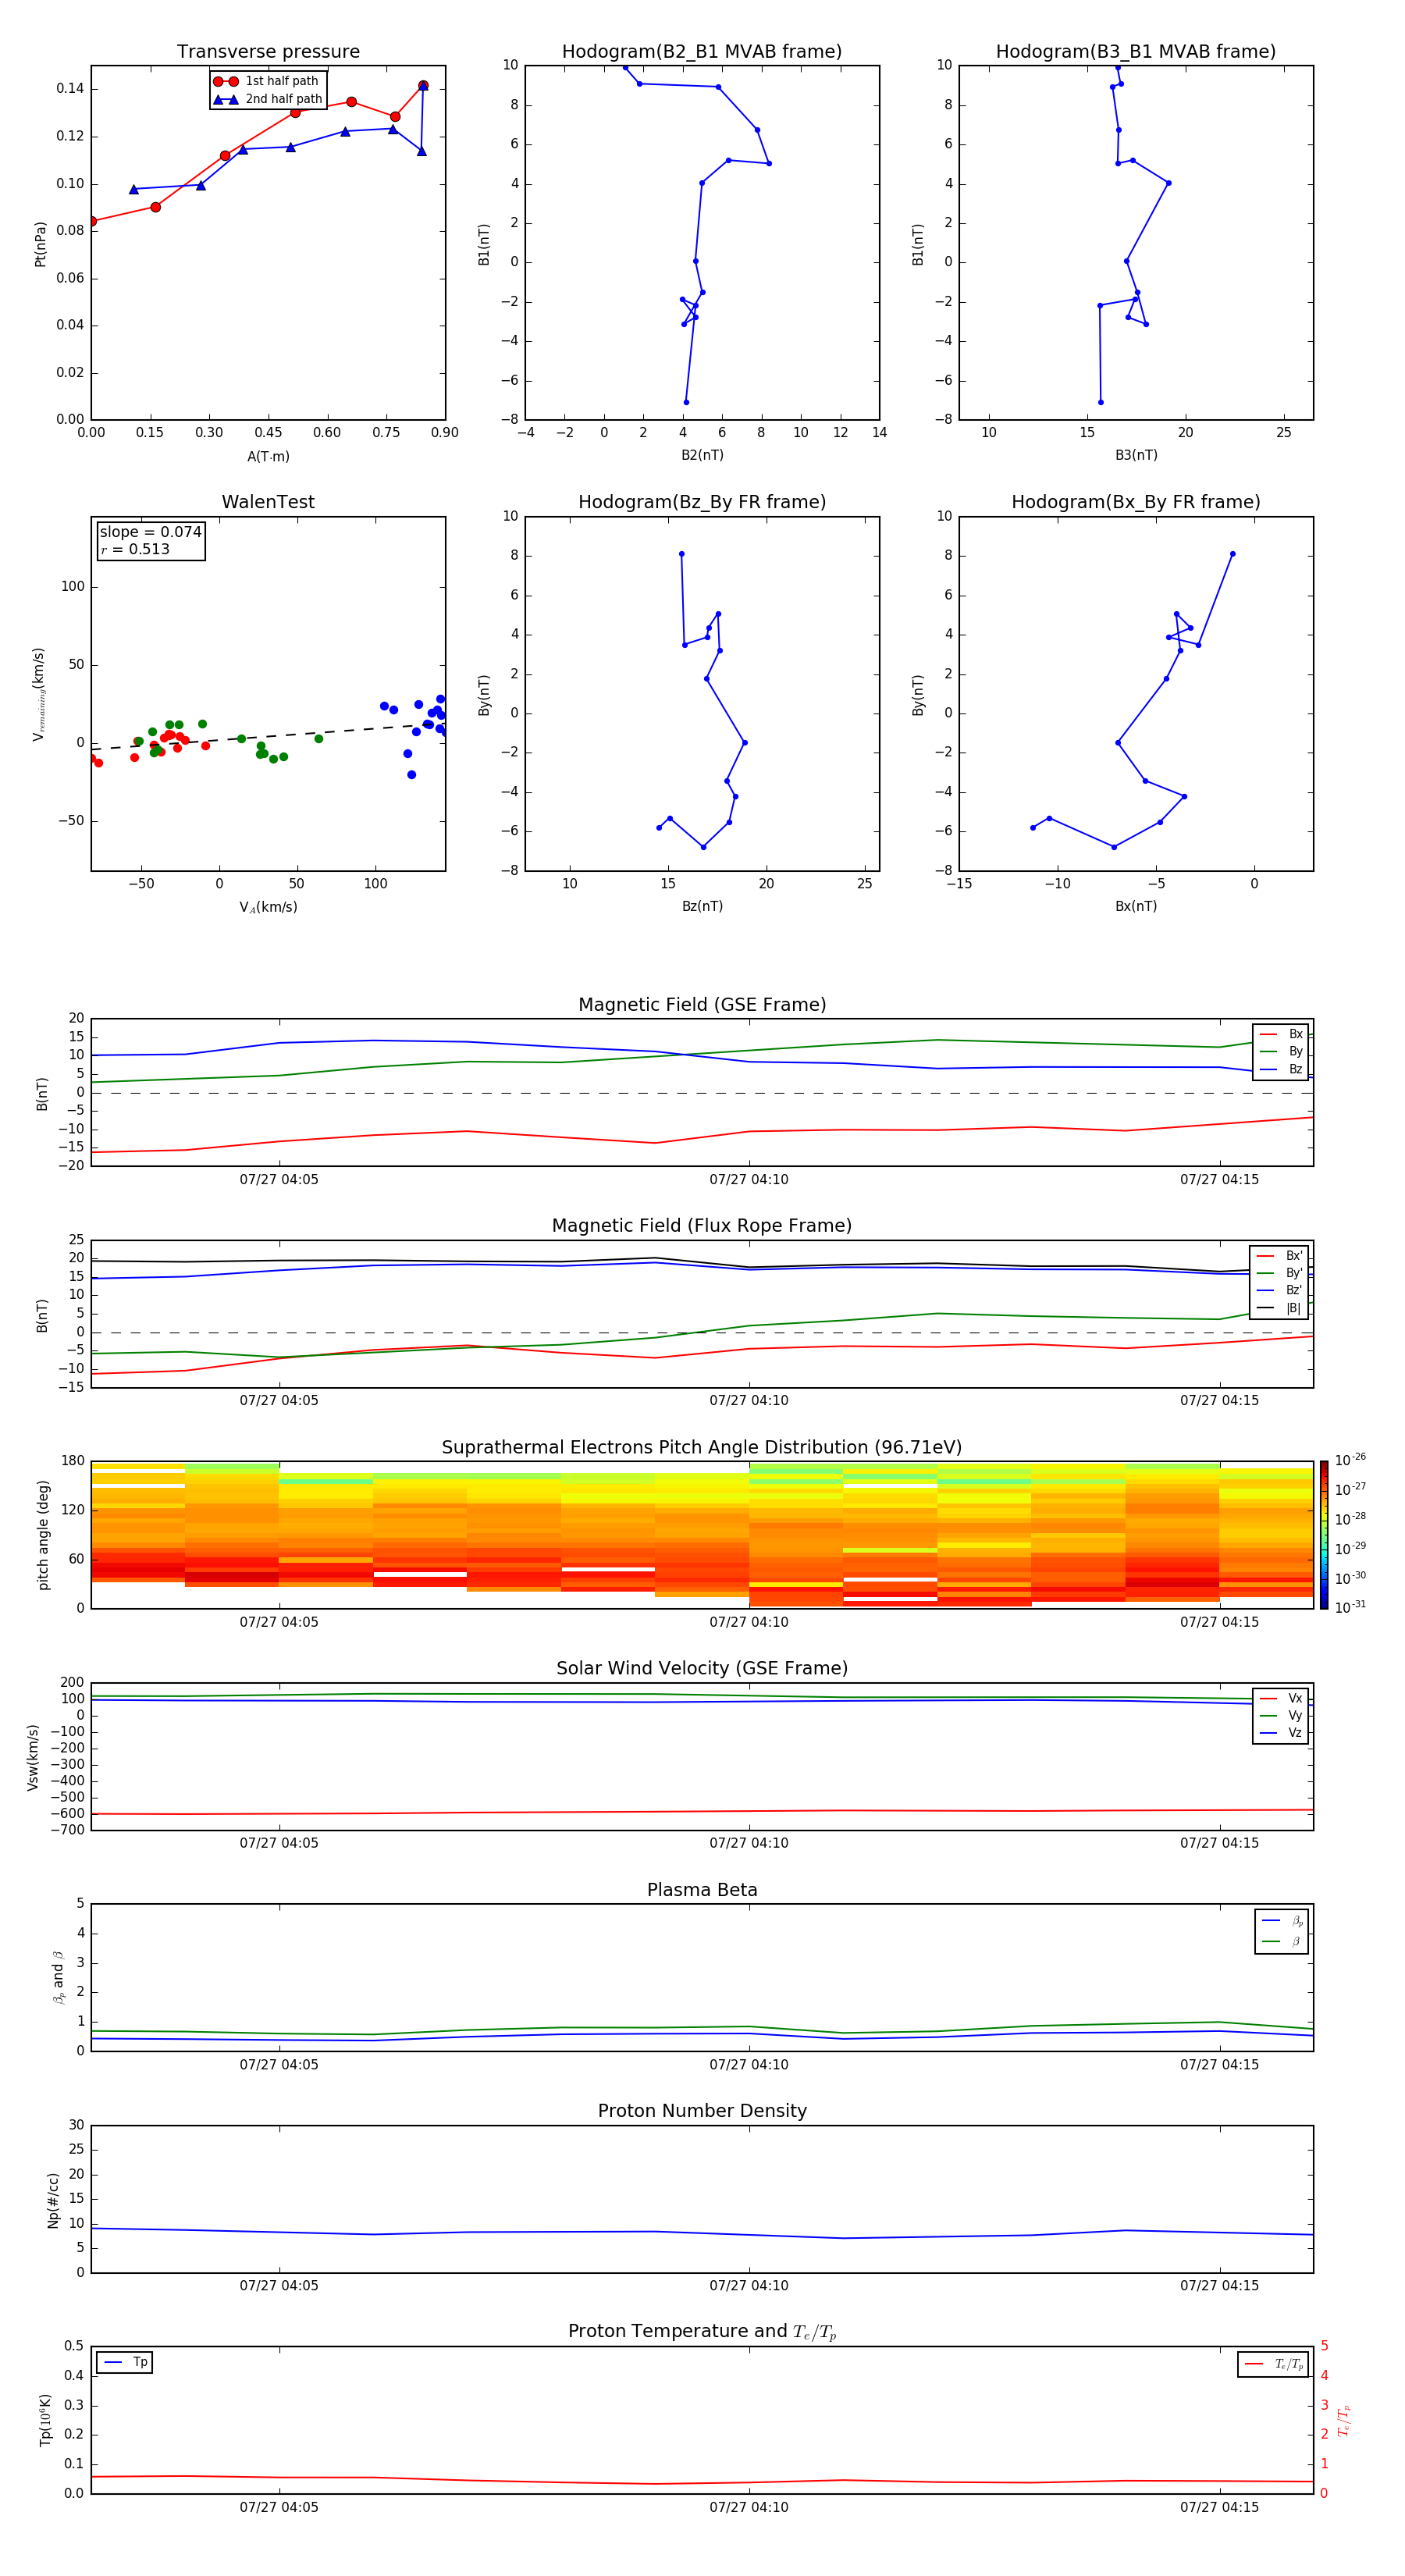
Task: Click the top data point of Bx_By hodogram
Action: [1232, 554]
